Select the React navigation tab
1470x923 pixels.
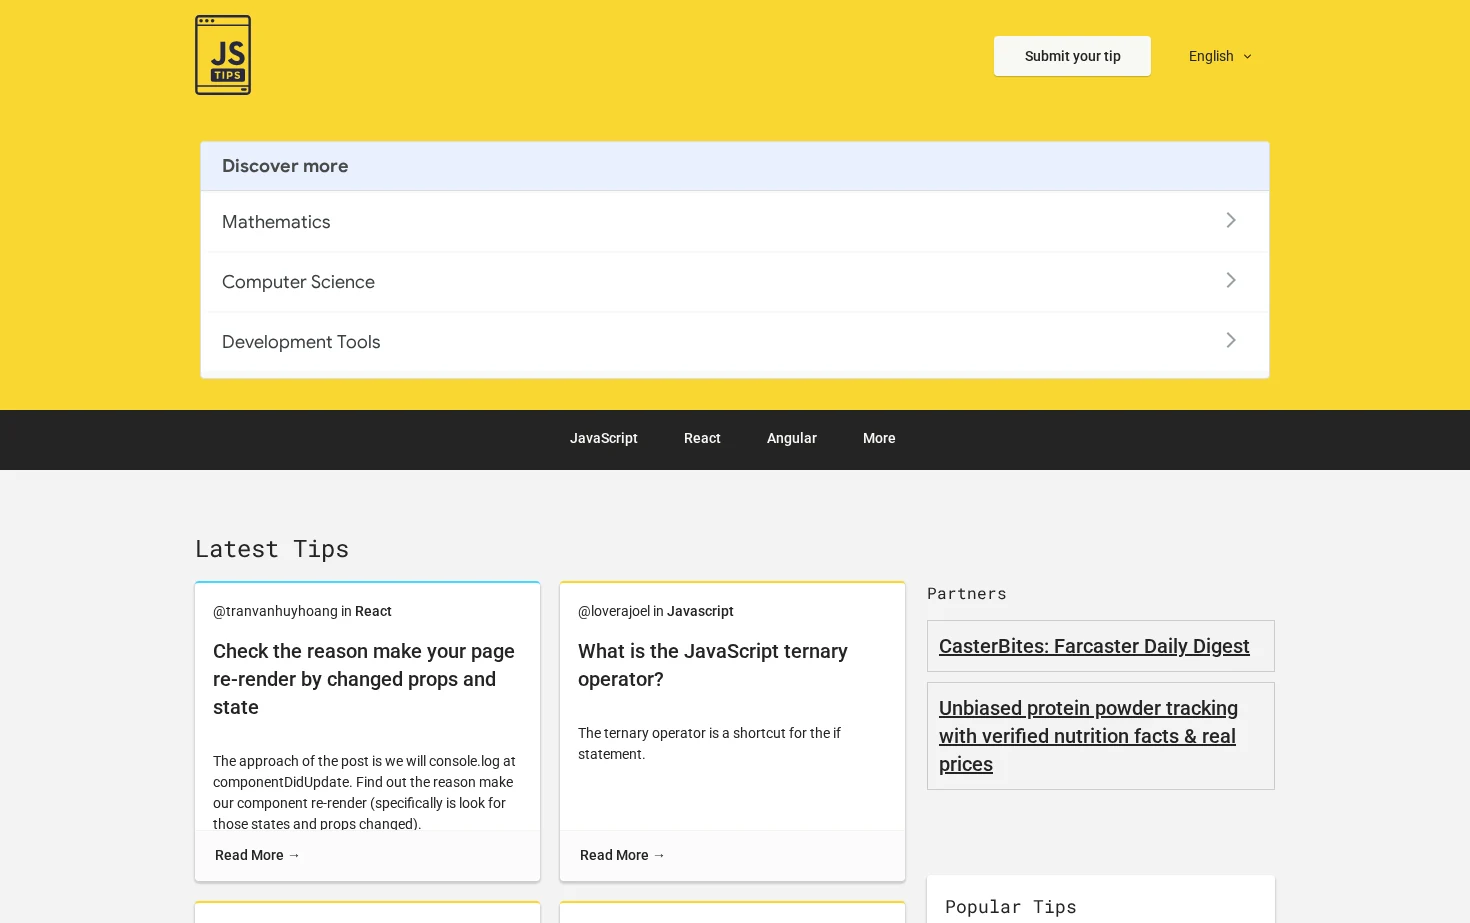pos(702,438)
